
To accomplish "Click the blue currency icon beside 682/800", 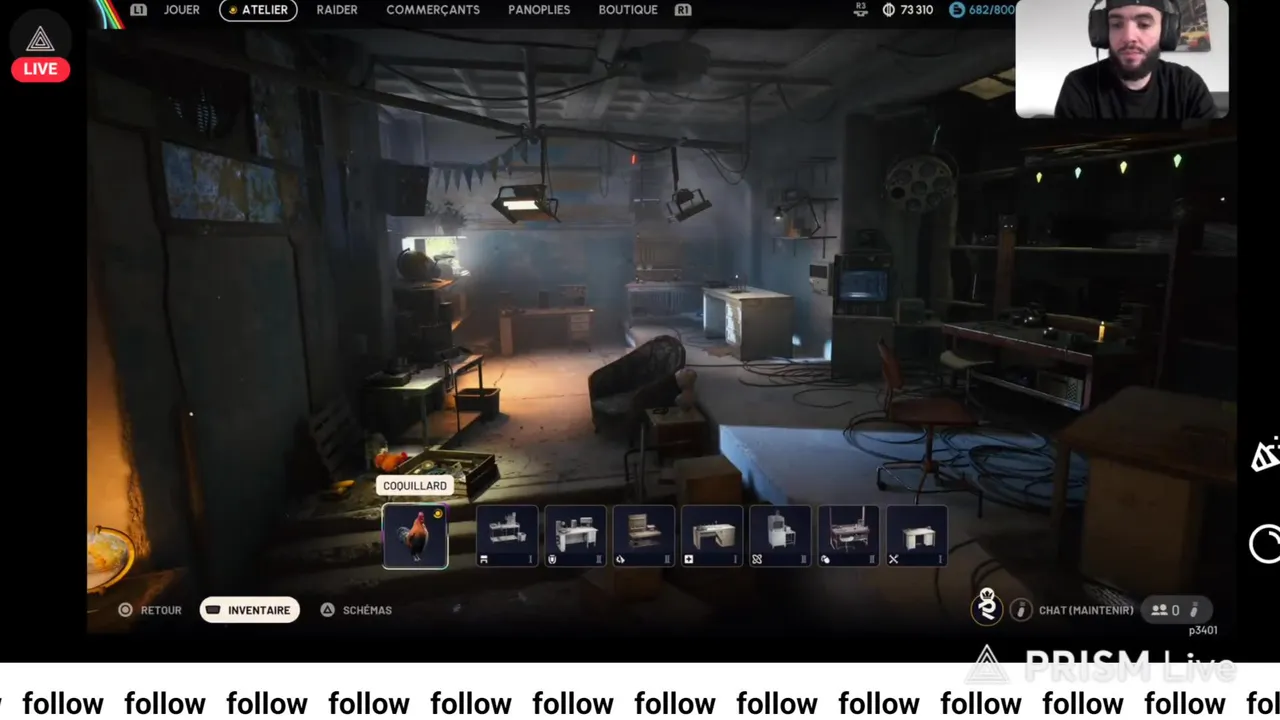I will (957, 10).
